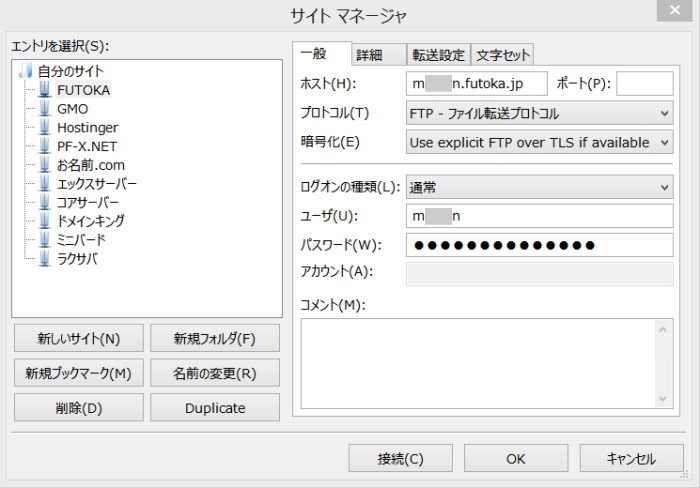This screenshot has width=700, height=488.
Task: Click the 名前の変更(R) button
Action: 215,373
